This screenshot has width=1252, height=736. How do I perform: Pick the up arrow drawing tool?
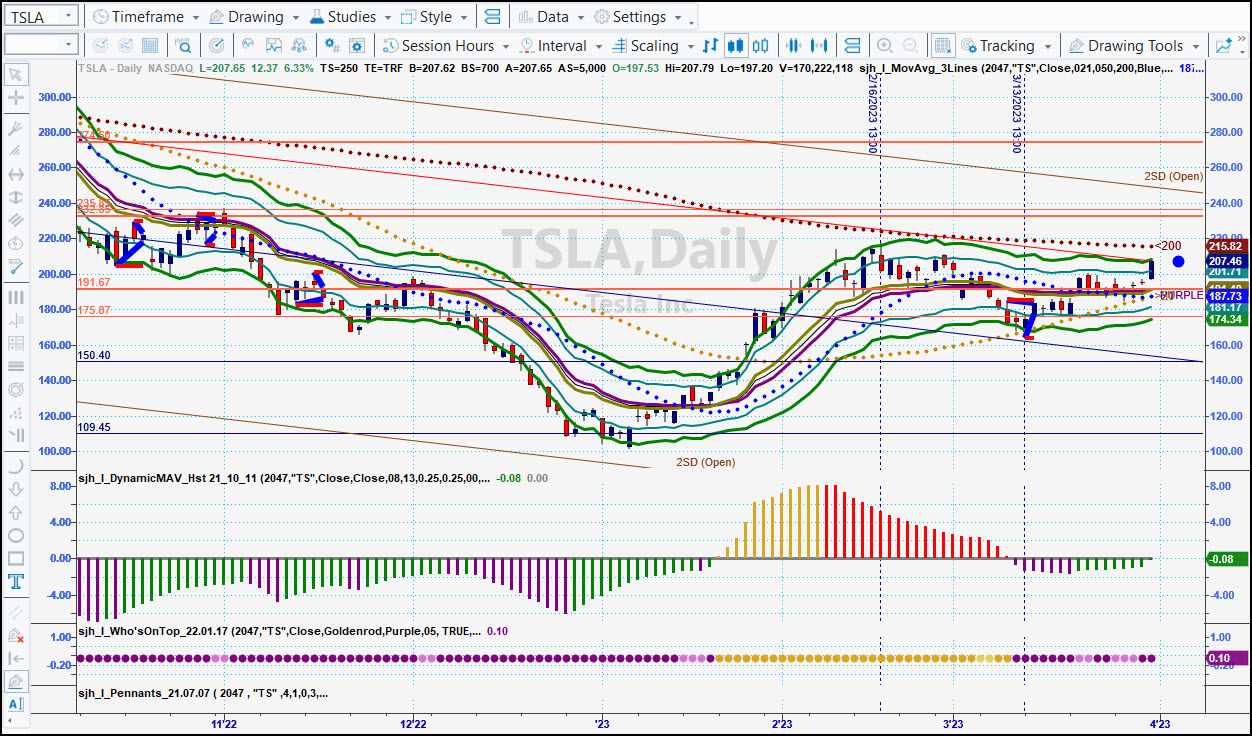pos(16,512)
